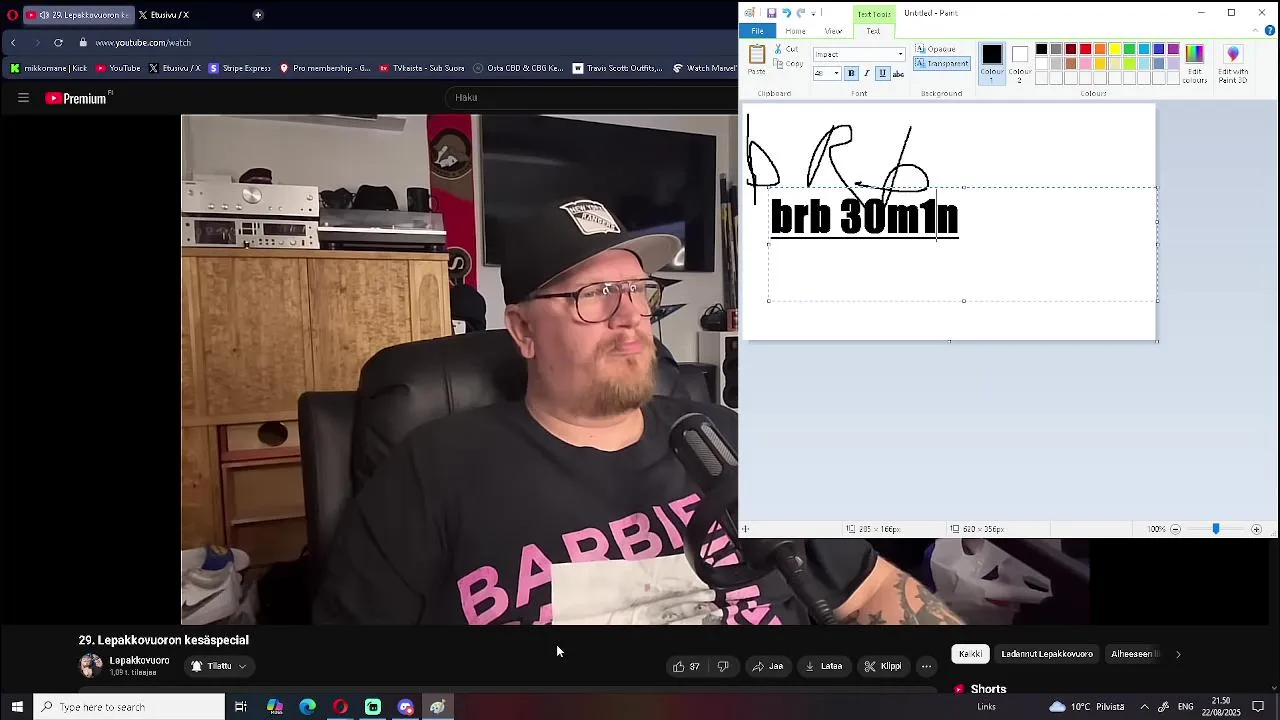Image resolution: width=1280 pixels, height=720 pixels.
Task: Open Edit colours in Paint
Action: point(1194,63)
